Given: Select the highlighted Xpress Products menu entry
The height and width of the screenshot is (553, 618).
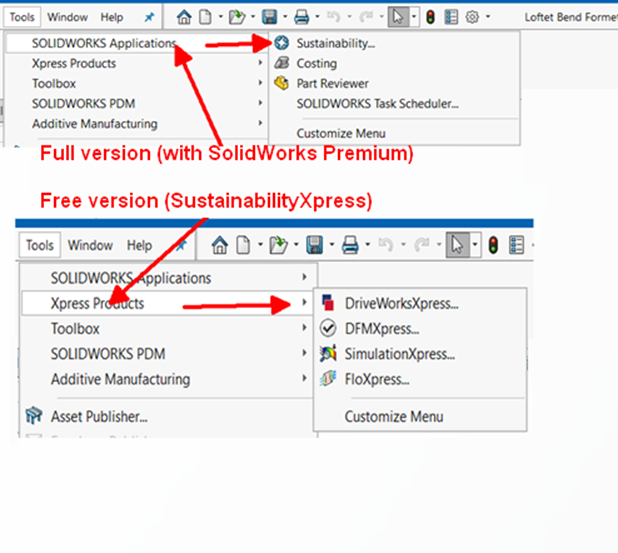Looking at the screenshot, I should click(x=97, y=303).
